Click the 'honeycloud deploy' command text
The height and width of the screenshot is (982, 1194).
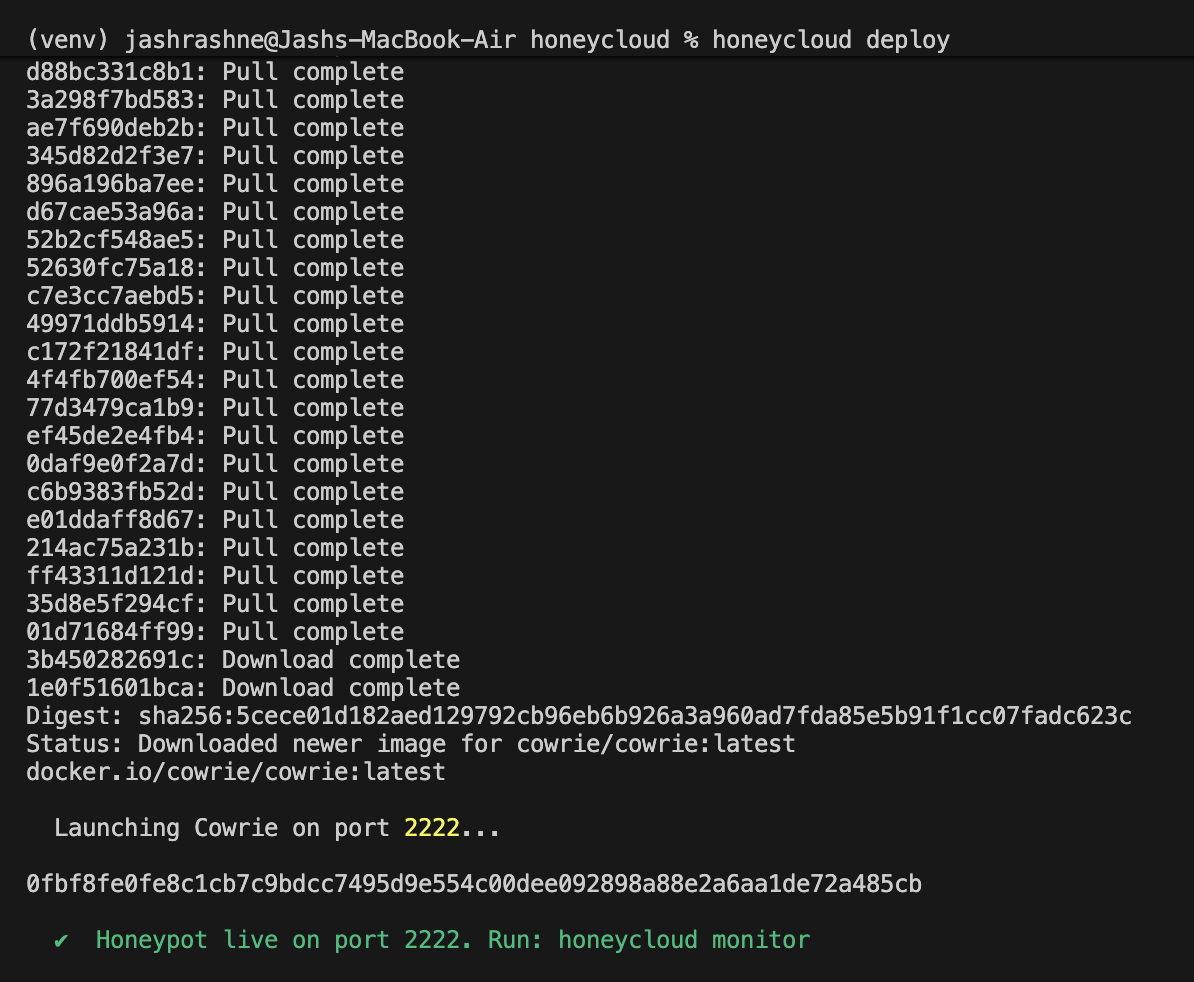click(831, 40)
